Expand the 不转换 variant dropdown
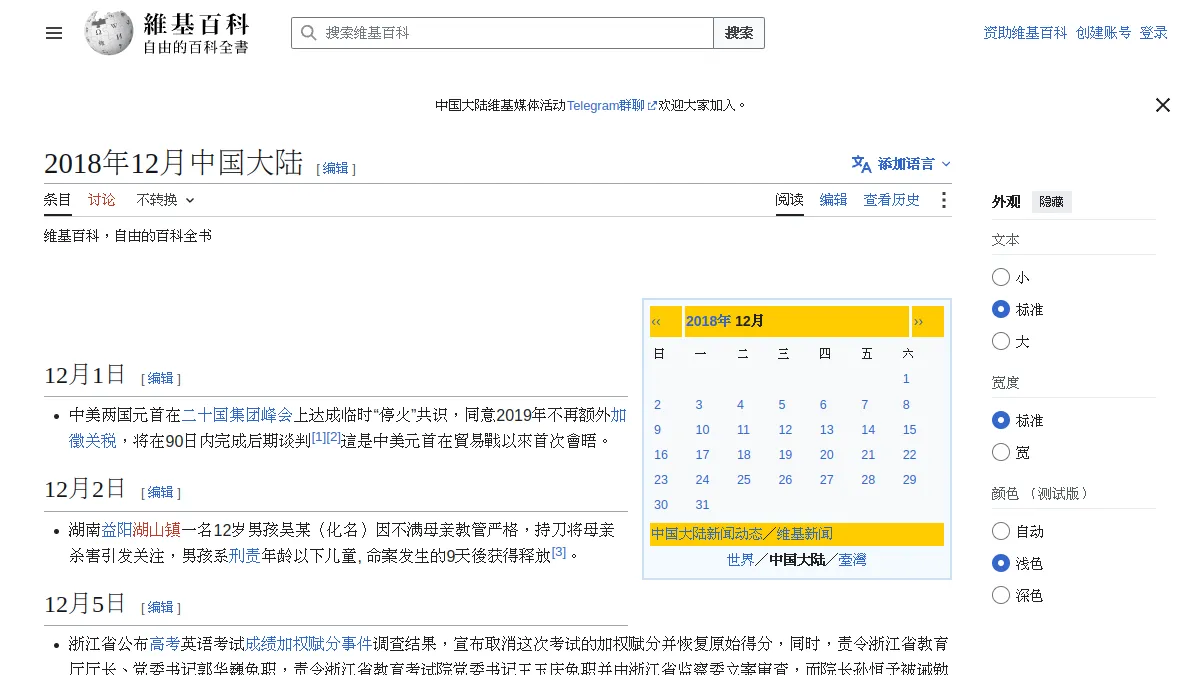Image resolution: width=1200 pixels, height=675 pixels. pos(165,200)
